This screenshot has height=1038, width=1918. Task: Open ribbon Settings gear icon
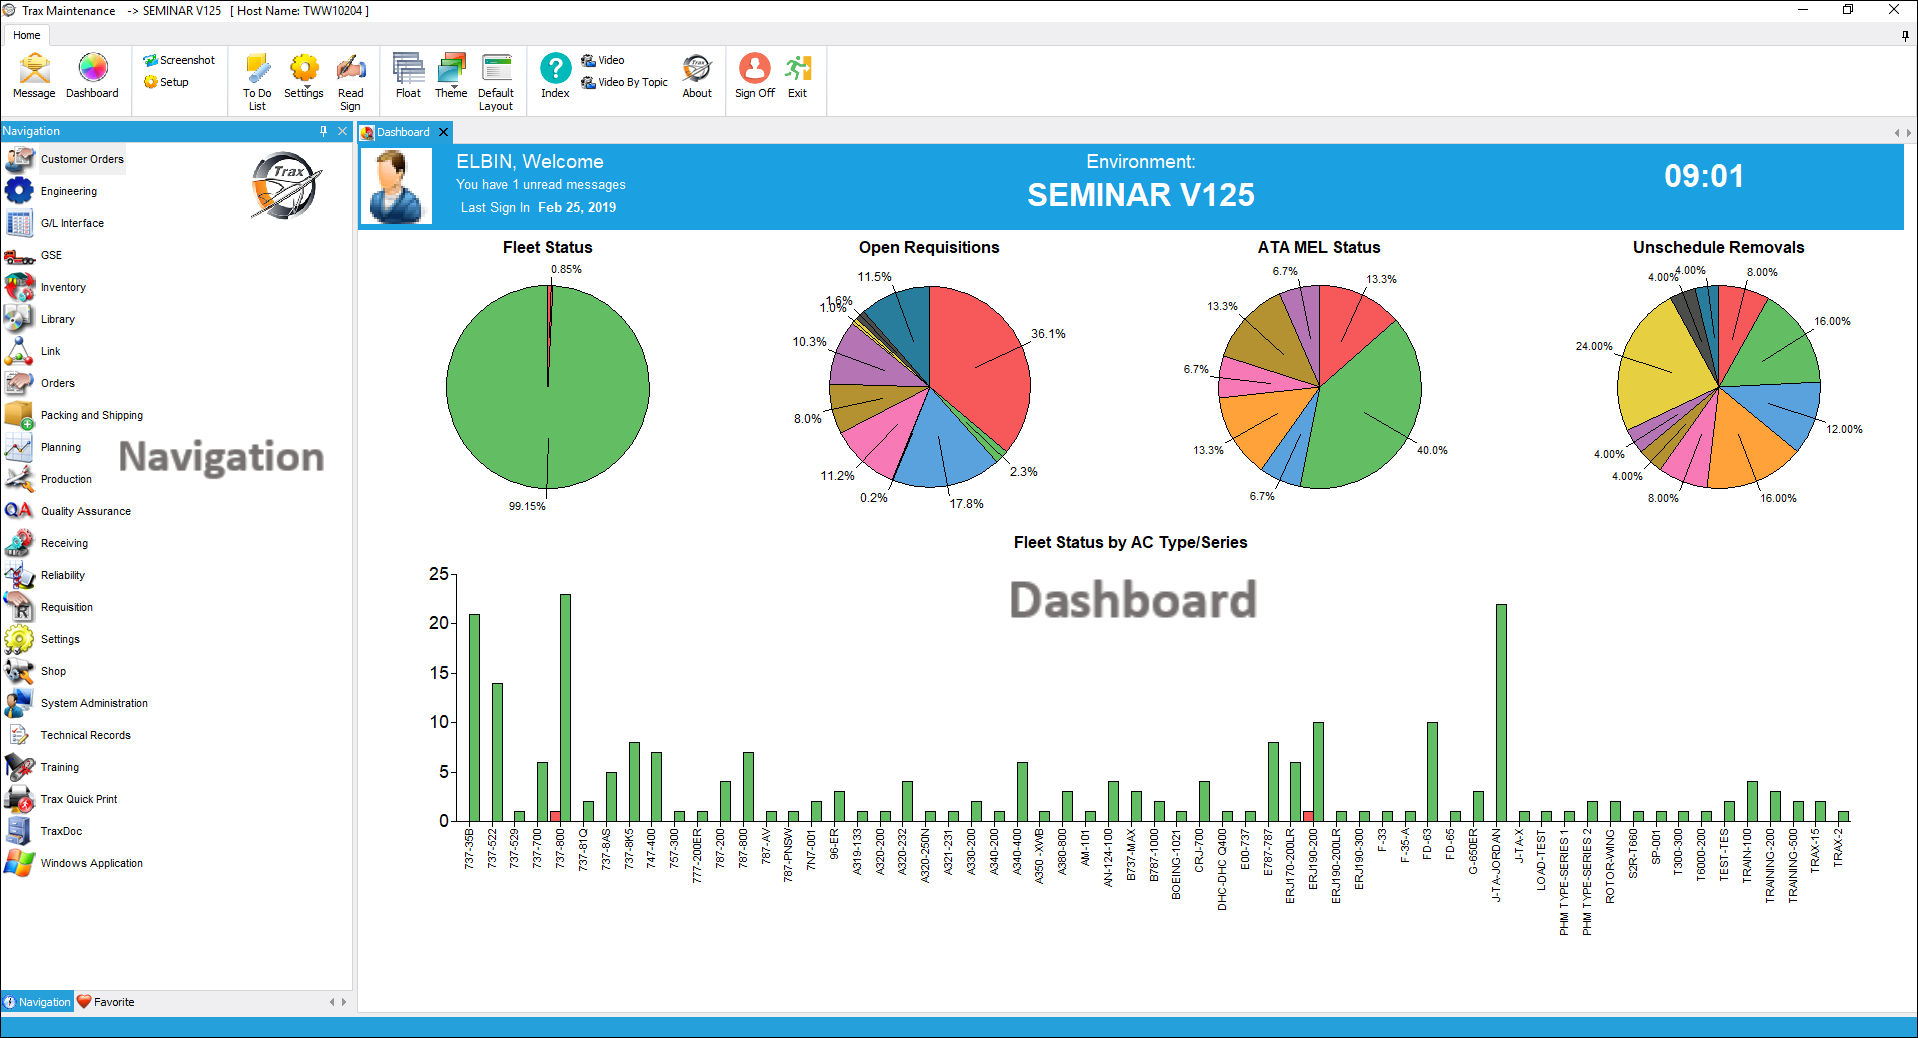(304, 76)
